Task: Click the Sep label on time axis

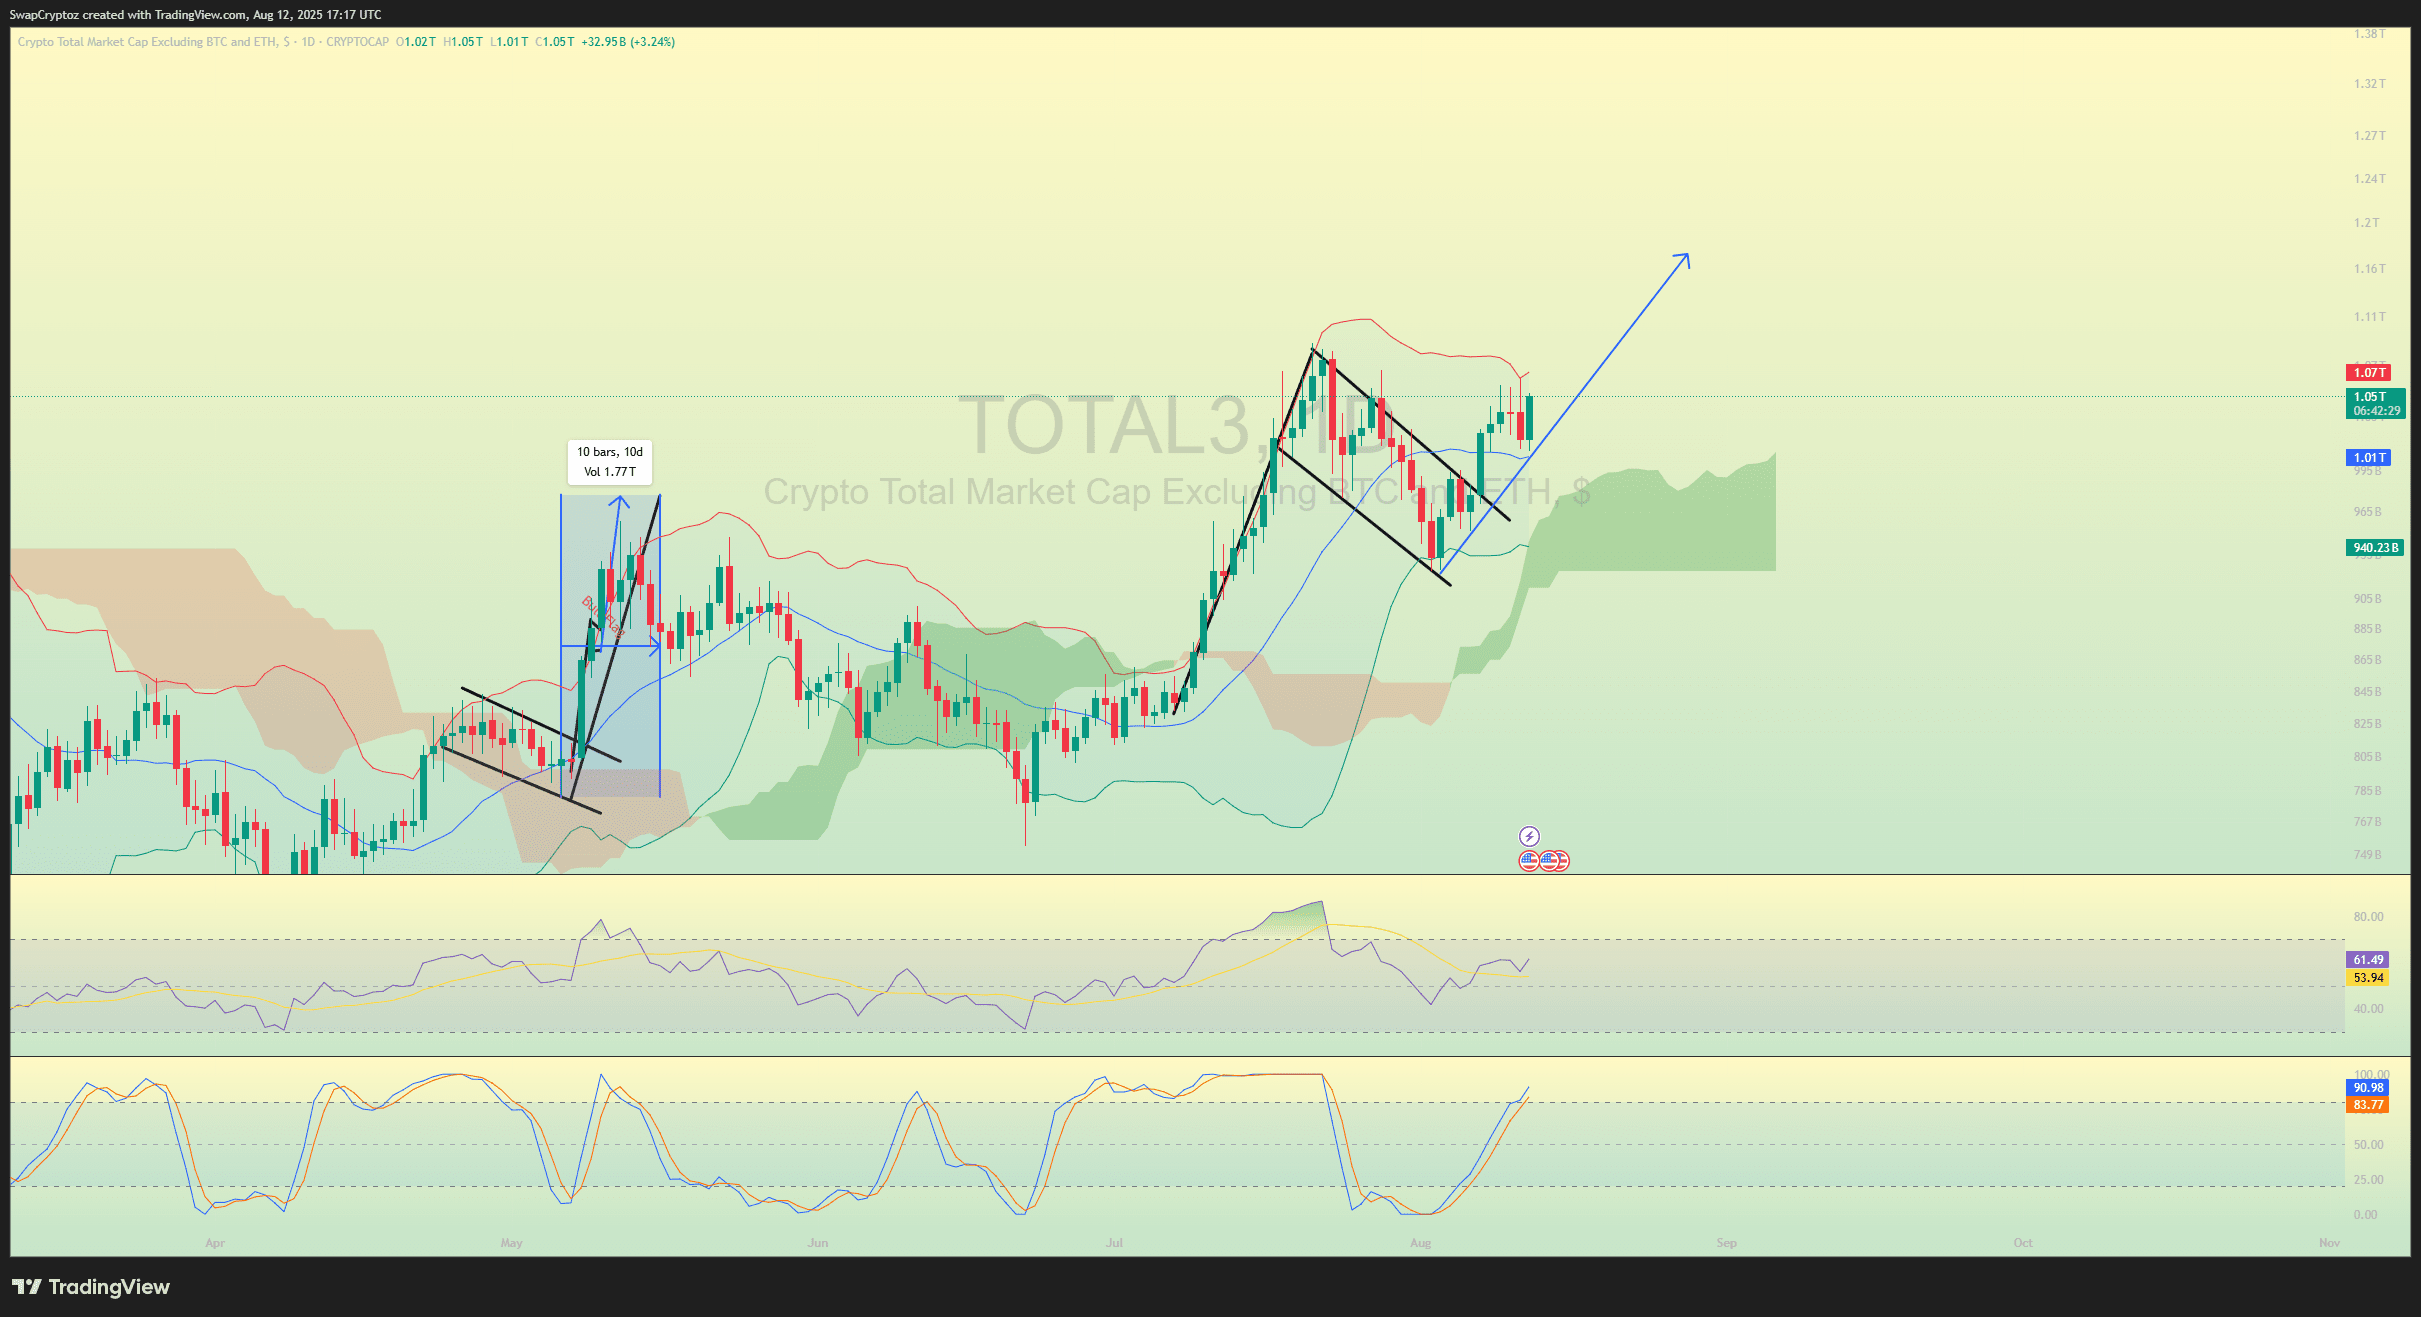Action: tap(1726, 1243)
